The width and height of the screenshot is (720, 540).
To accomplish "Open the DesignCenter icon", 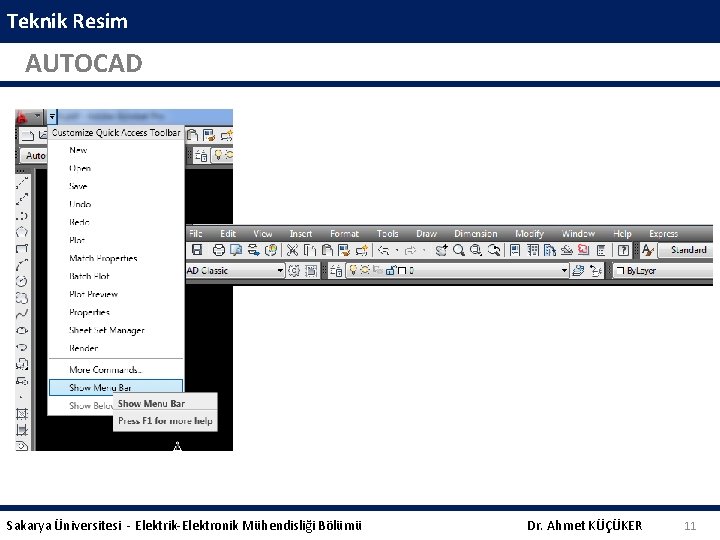I will click(x=533, y=250).
